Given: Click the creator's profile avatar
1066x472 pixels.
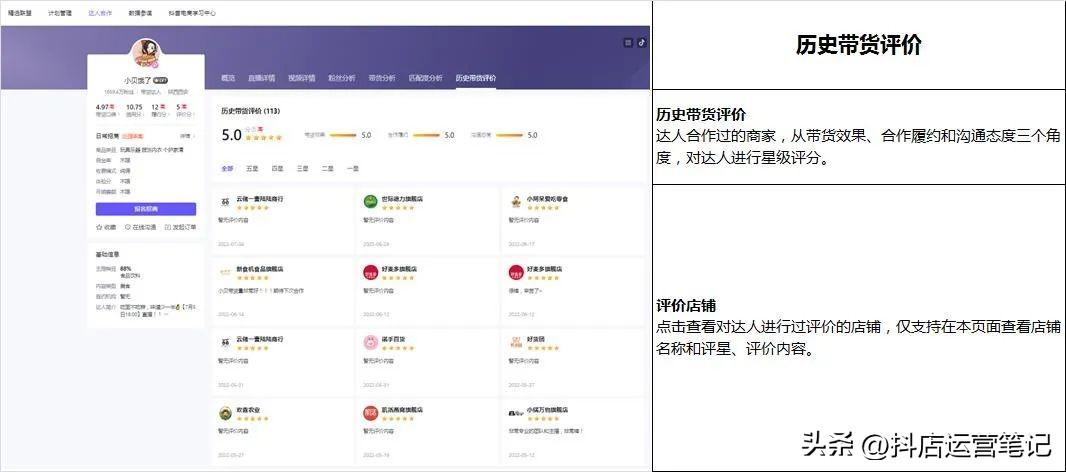Looking at the screenshot, I should pos(145,53).
